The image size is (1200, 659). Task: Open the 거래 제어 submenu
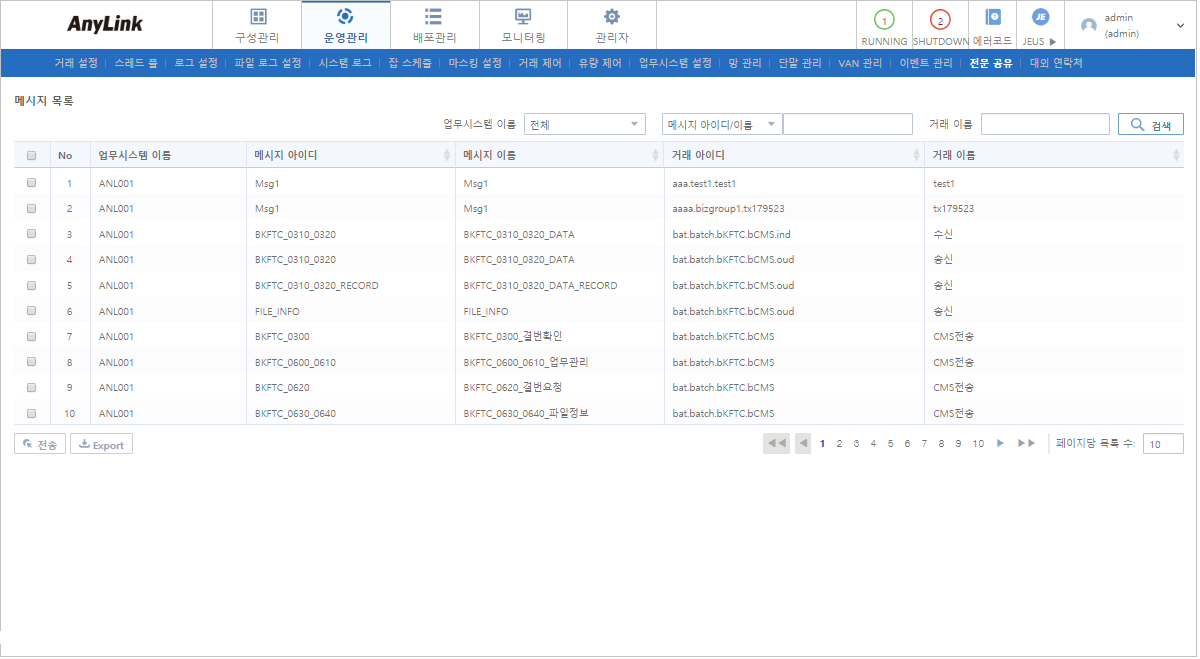click(540, 63)
